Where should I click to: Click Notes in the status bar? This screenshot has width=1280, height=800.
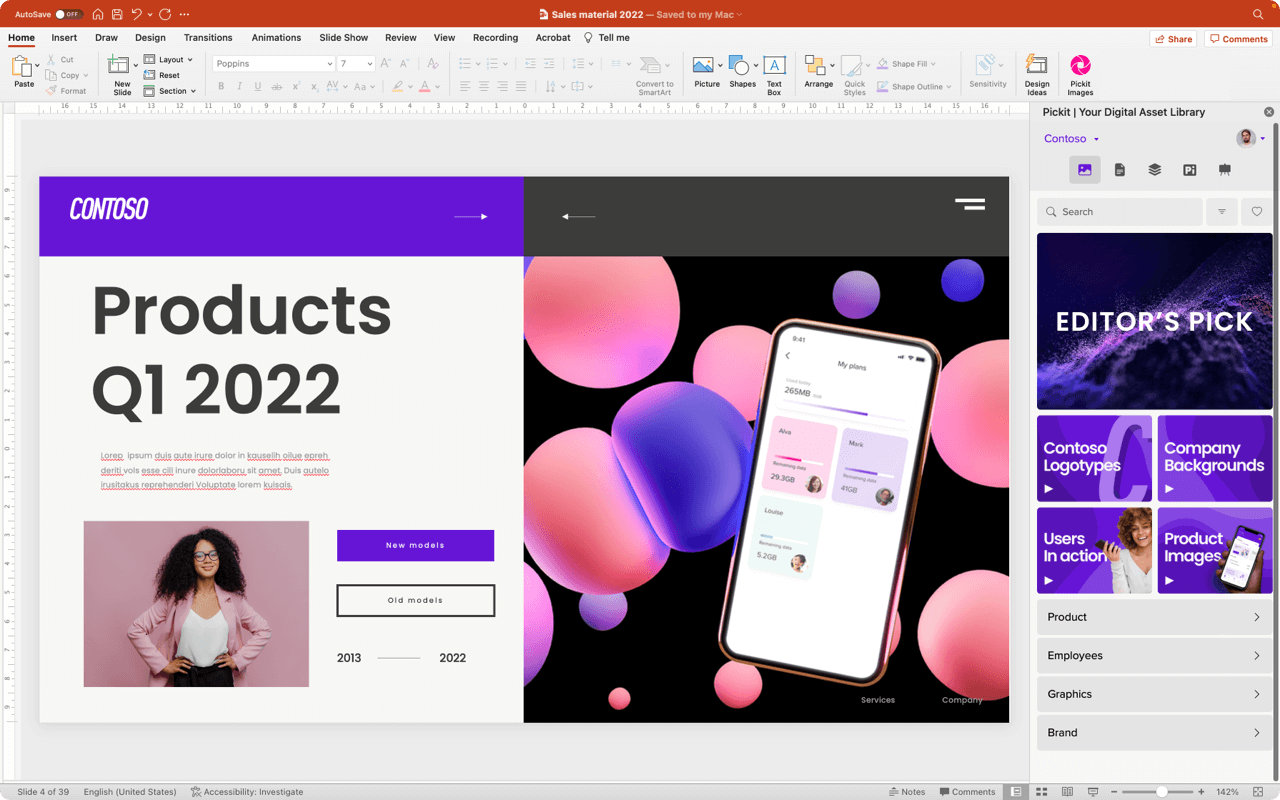tap(907, 792)
